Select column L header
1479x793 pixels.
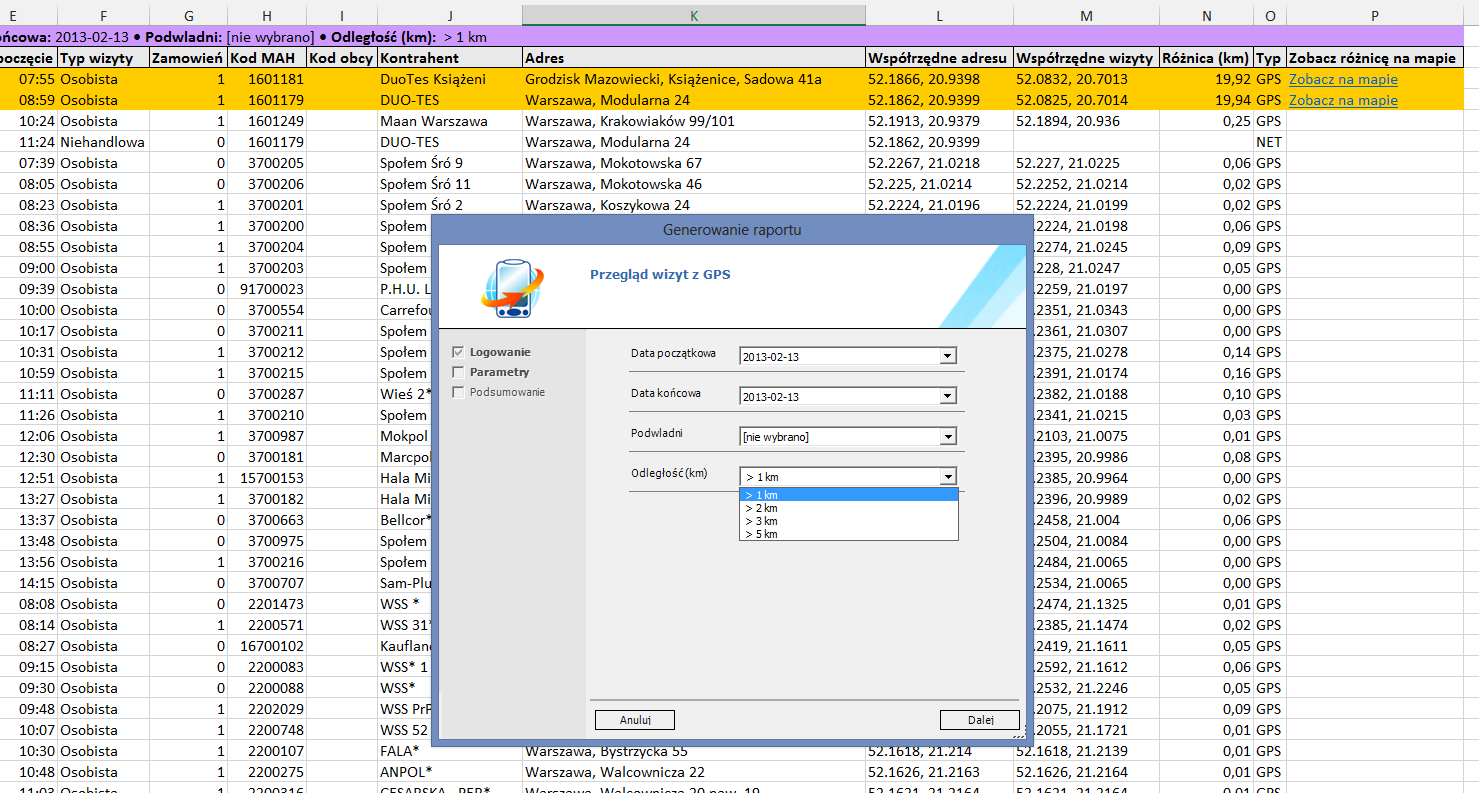pos(939,16)
